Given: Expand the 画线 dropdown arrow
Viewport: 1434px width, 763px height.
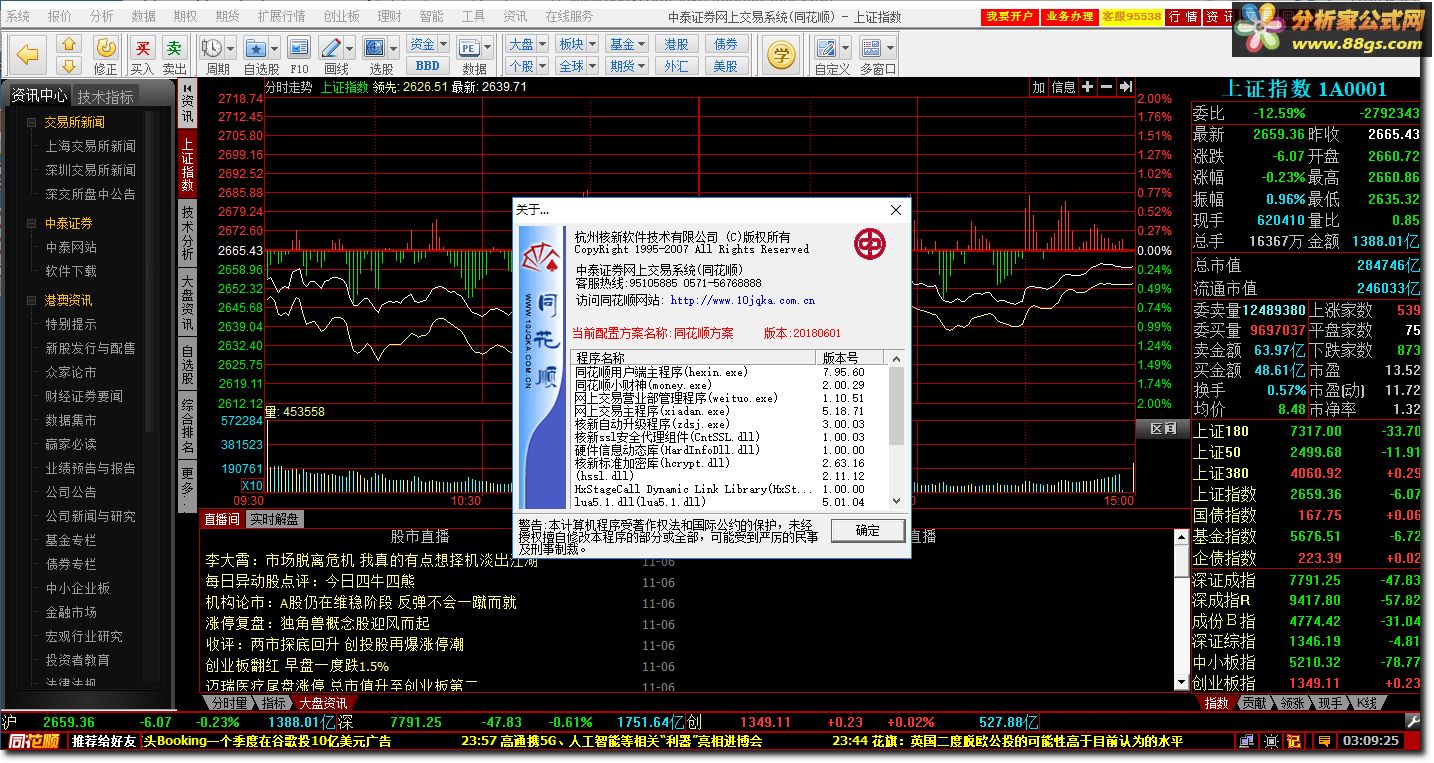Looking at the screenshot, I should point(350,48).
